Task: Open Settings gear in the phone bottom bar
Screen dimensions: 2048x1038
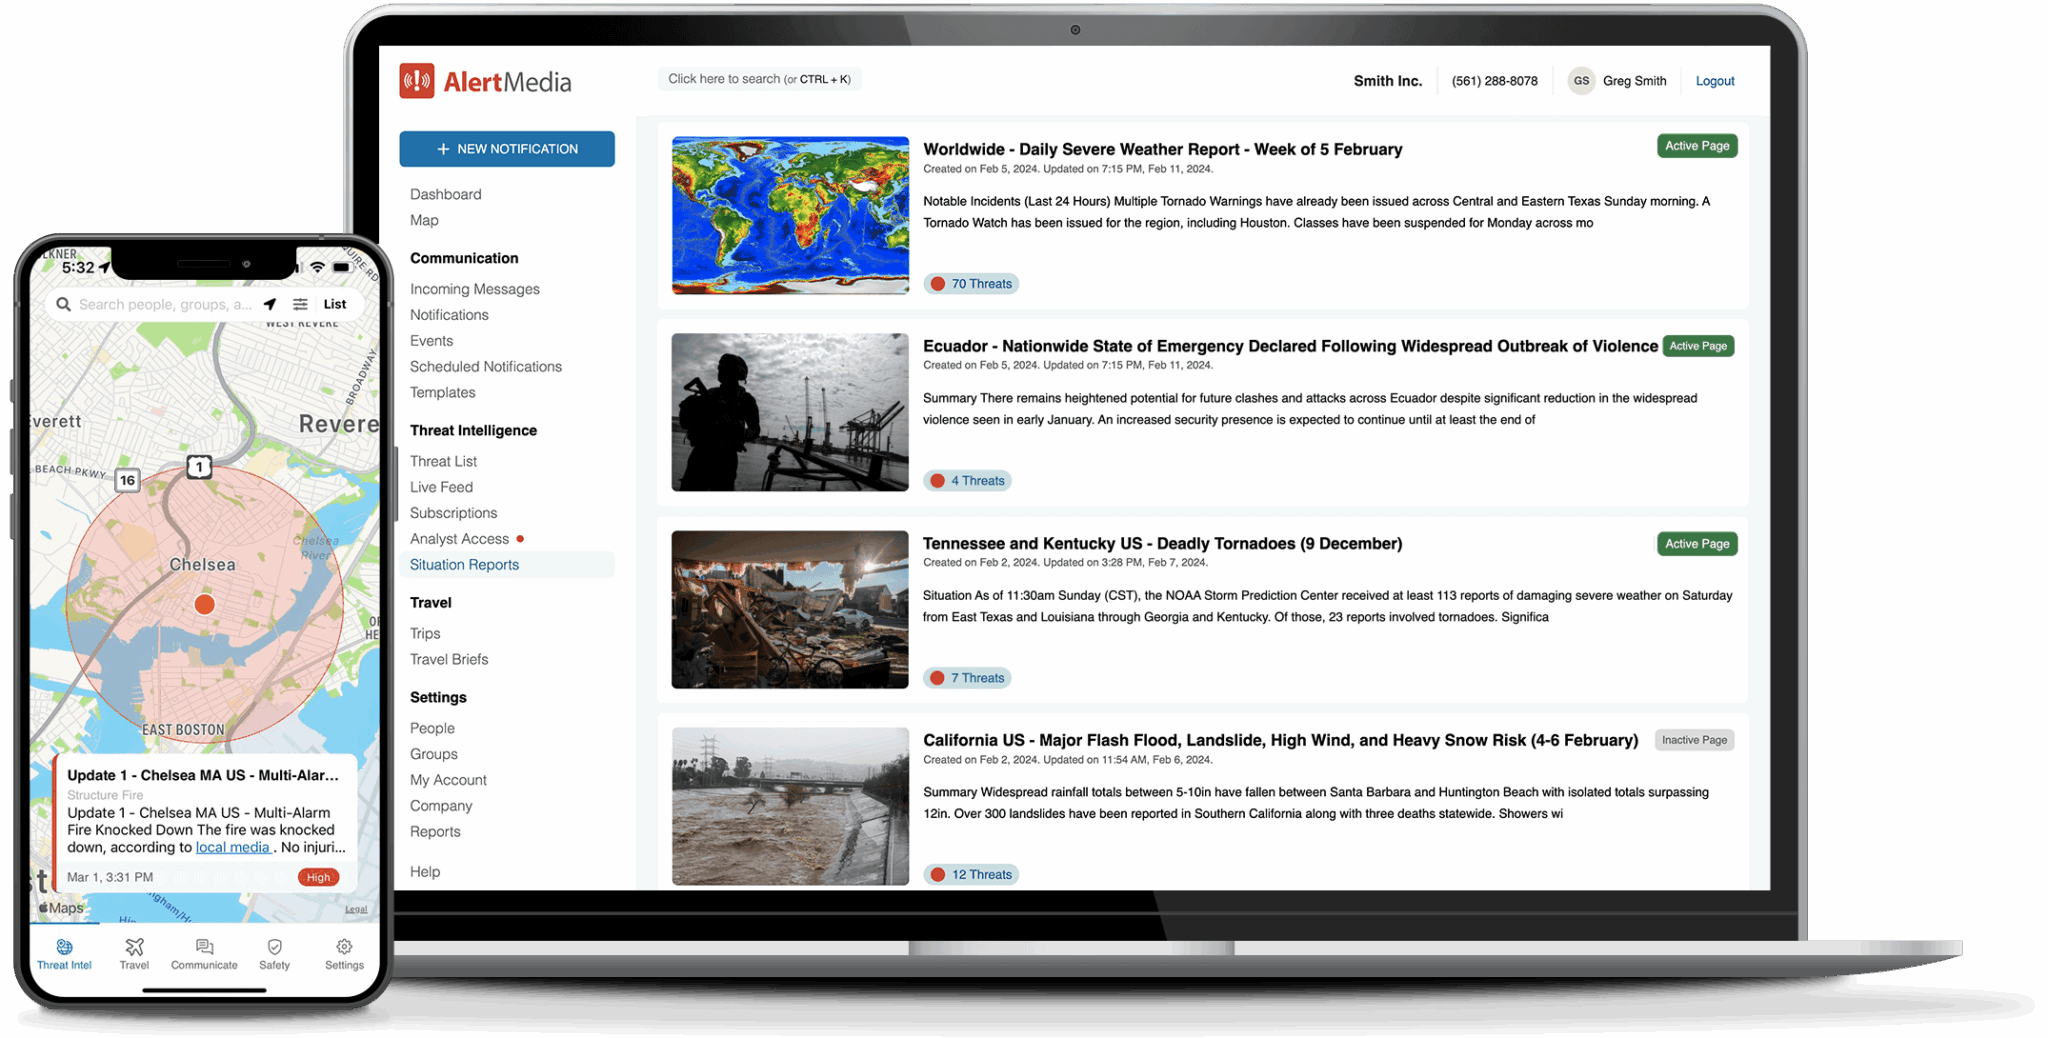Action: pos(344,954)
